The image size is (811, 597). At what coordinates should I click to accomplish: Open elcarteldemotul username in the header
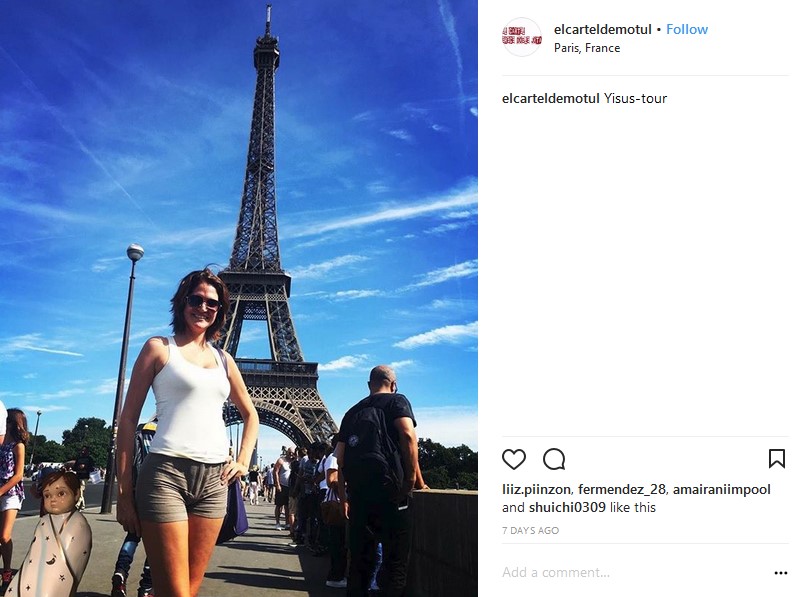(603, 29)
